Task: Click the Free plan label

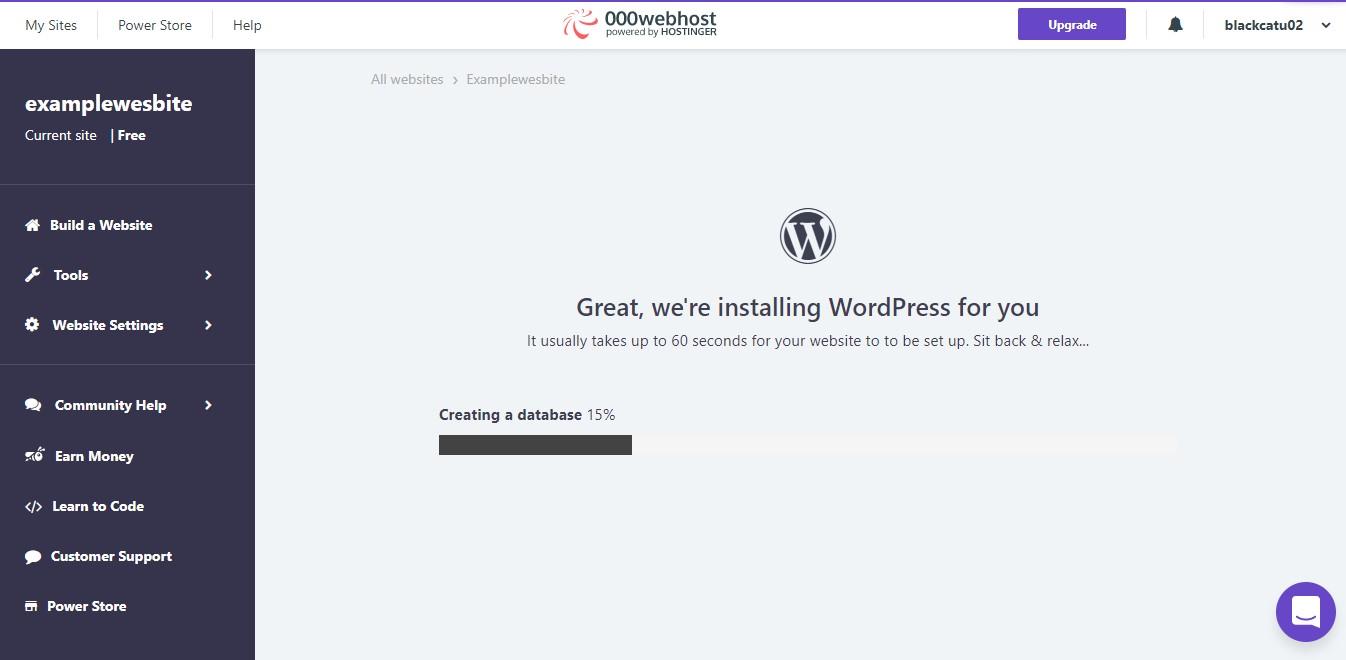Action: 132,135
